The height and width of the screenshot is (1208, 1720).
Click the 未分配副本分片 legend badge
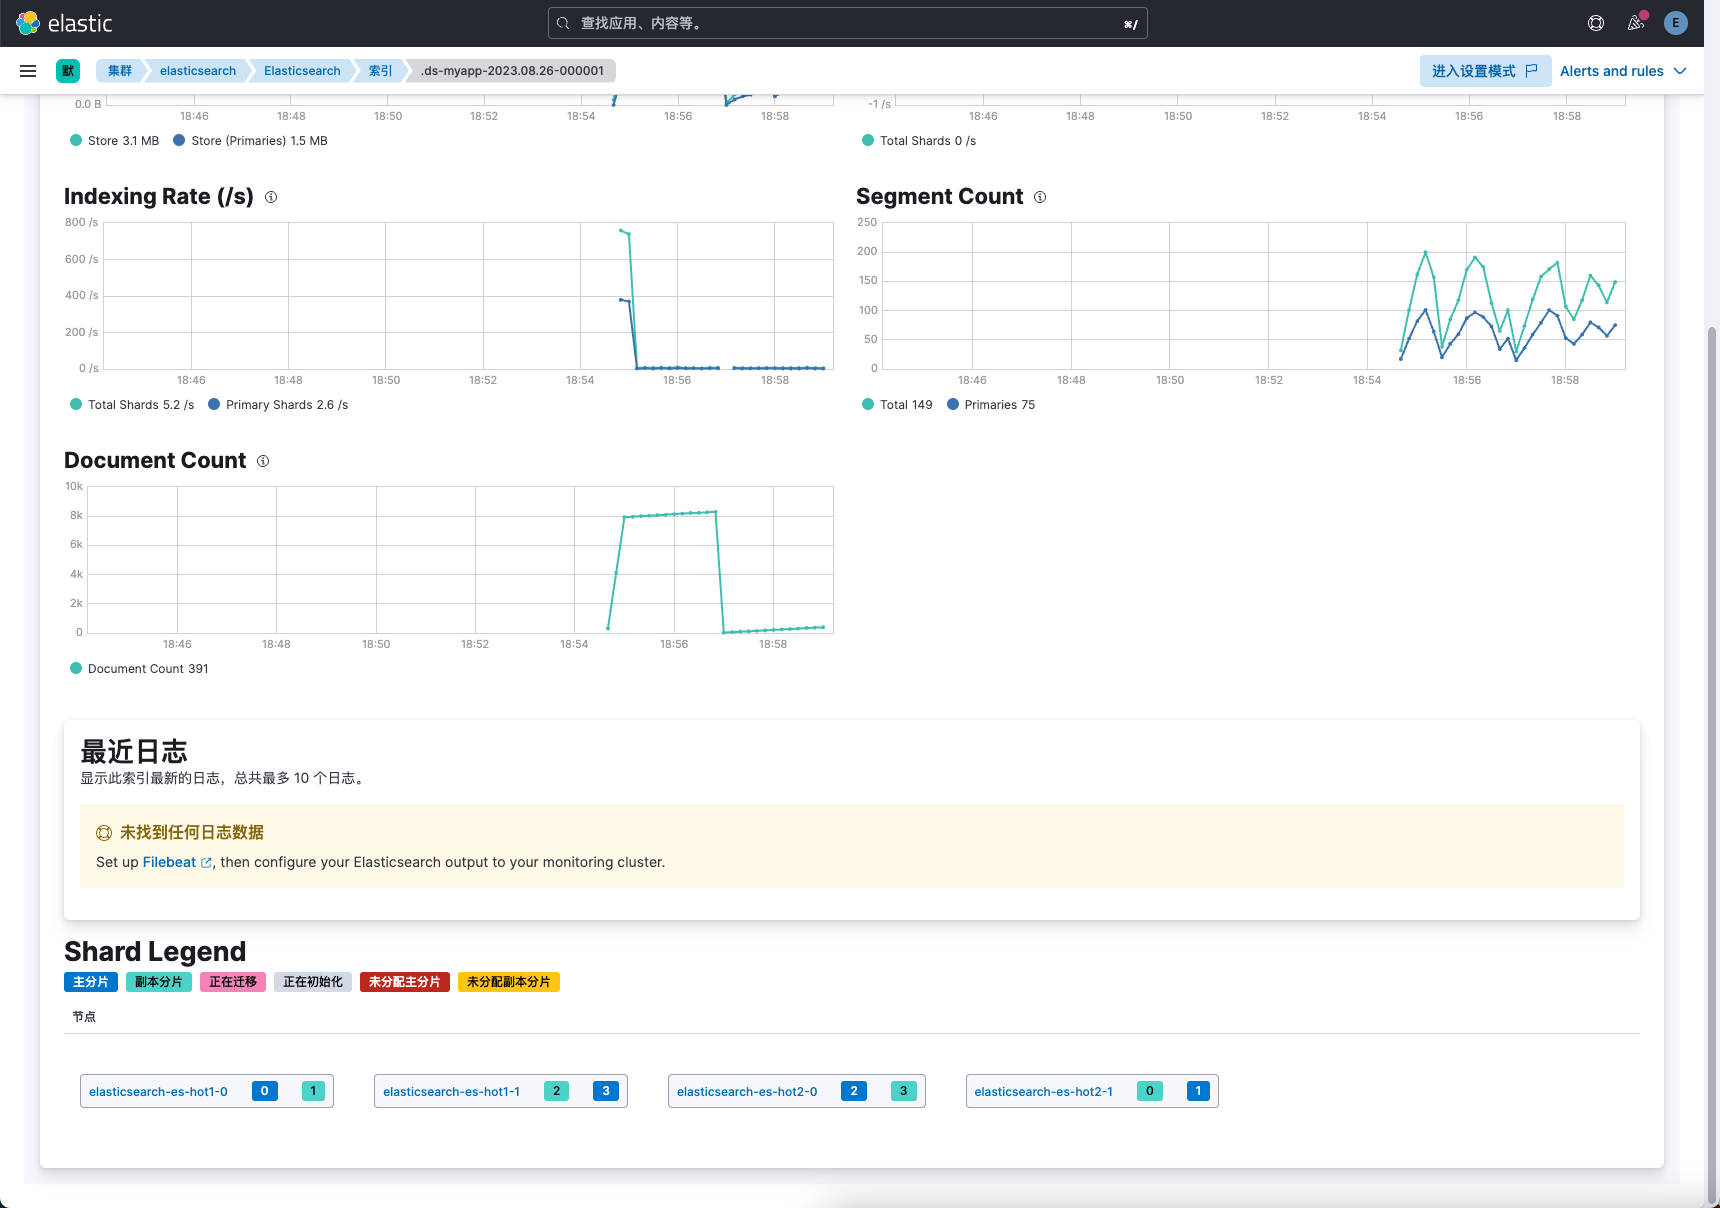(x=509, y=982)
